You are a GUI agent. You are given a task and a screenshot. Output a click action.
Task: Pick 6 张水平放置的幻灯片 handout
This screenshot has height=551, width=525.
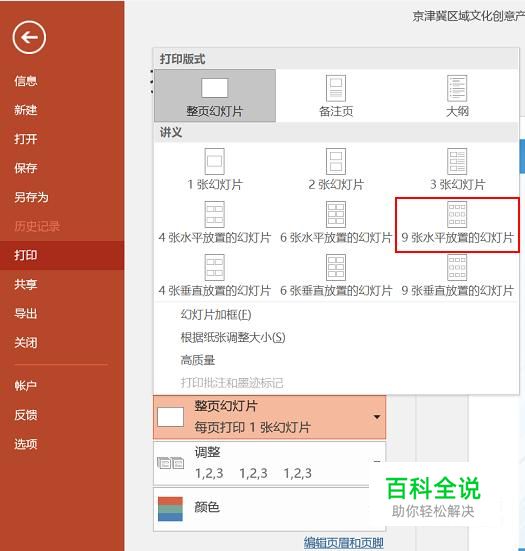coord(336,223)
